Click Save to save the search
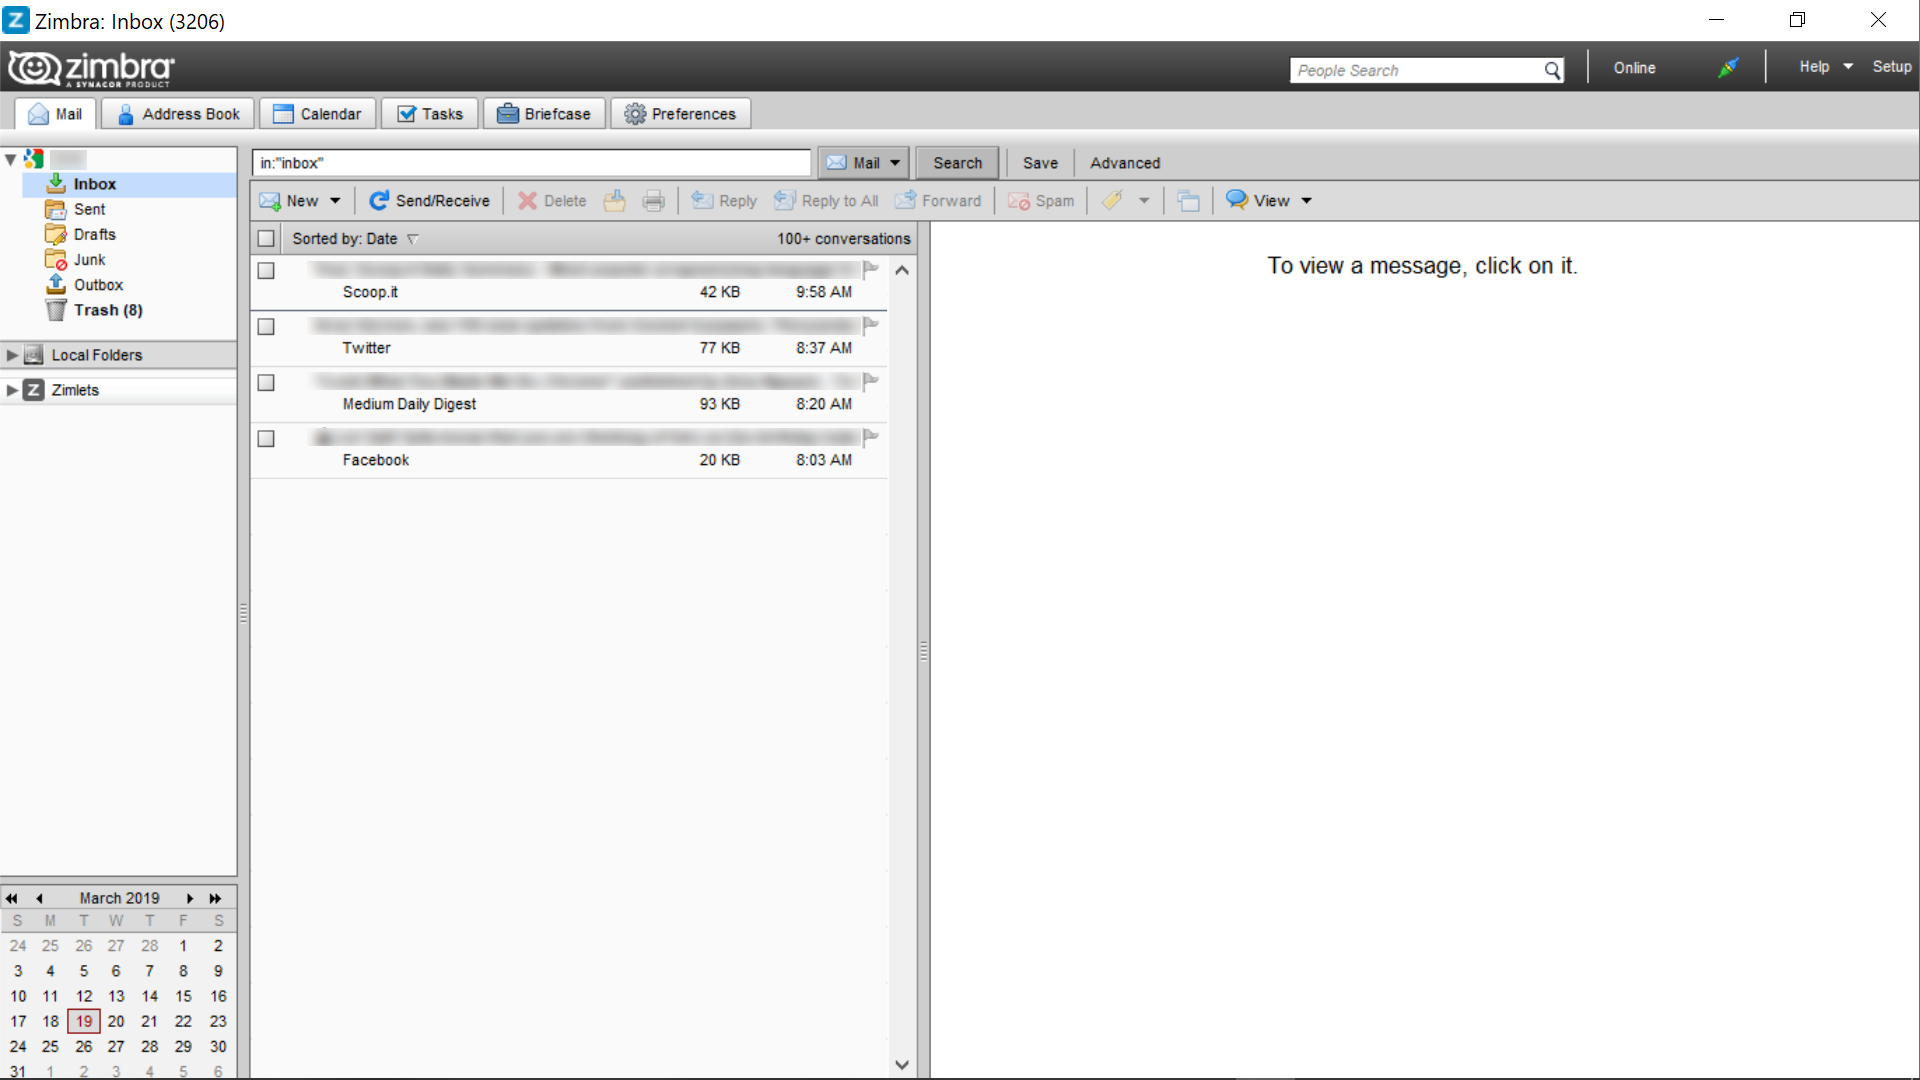 1040,163
